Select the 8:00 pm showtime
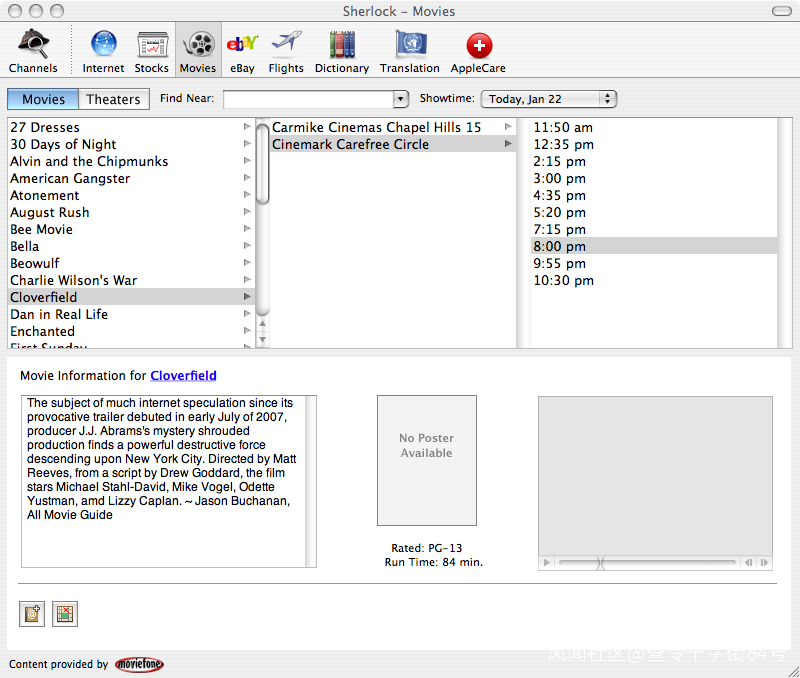This screenshot has height=678, width=800. click(x=560, y=246)
